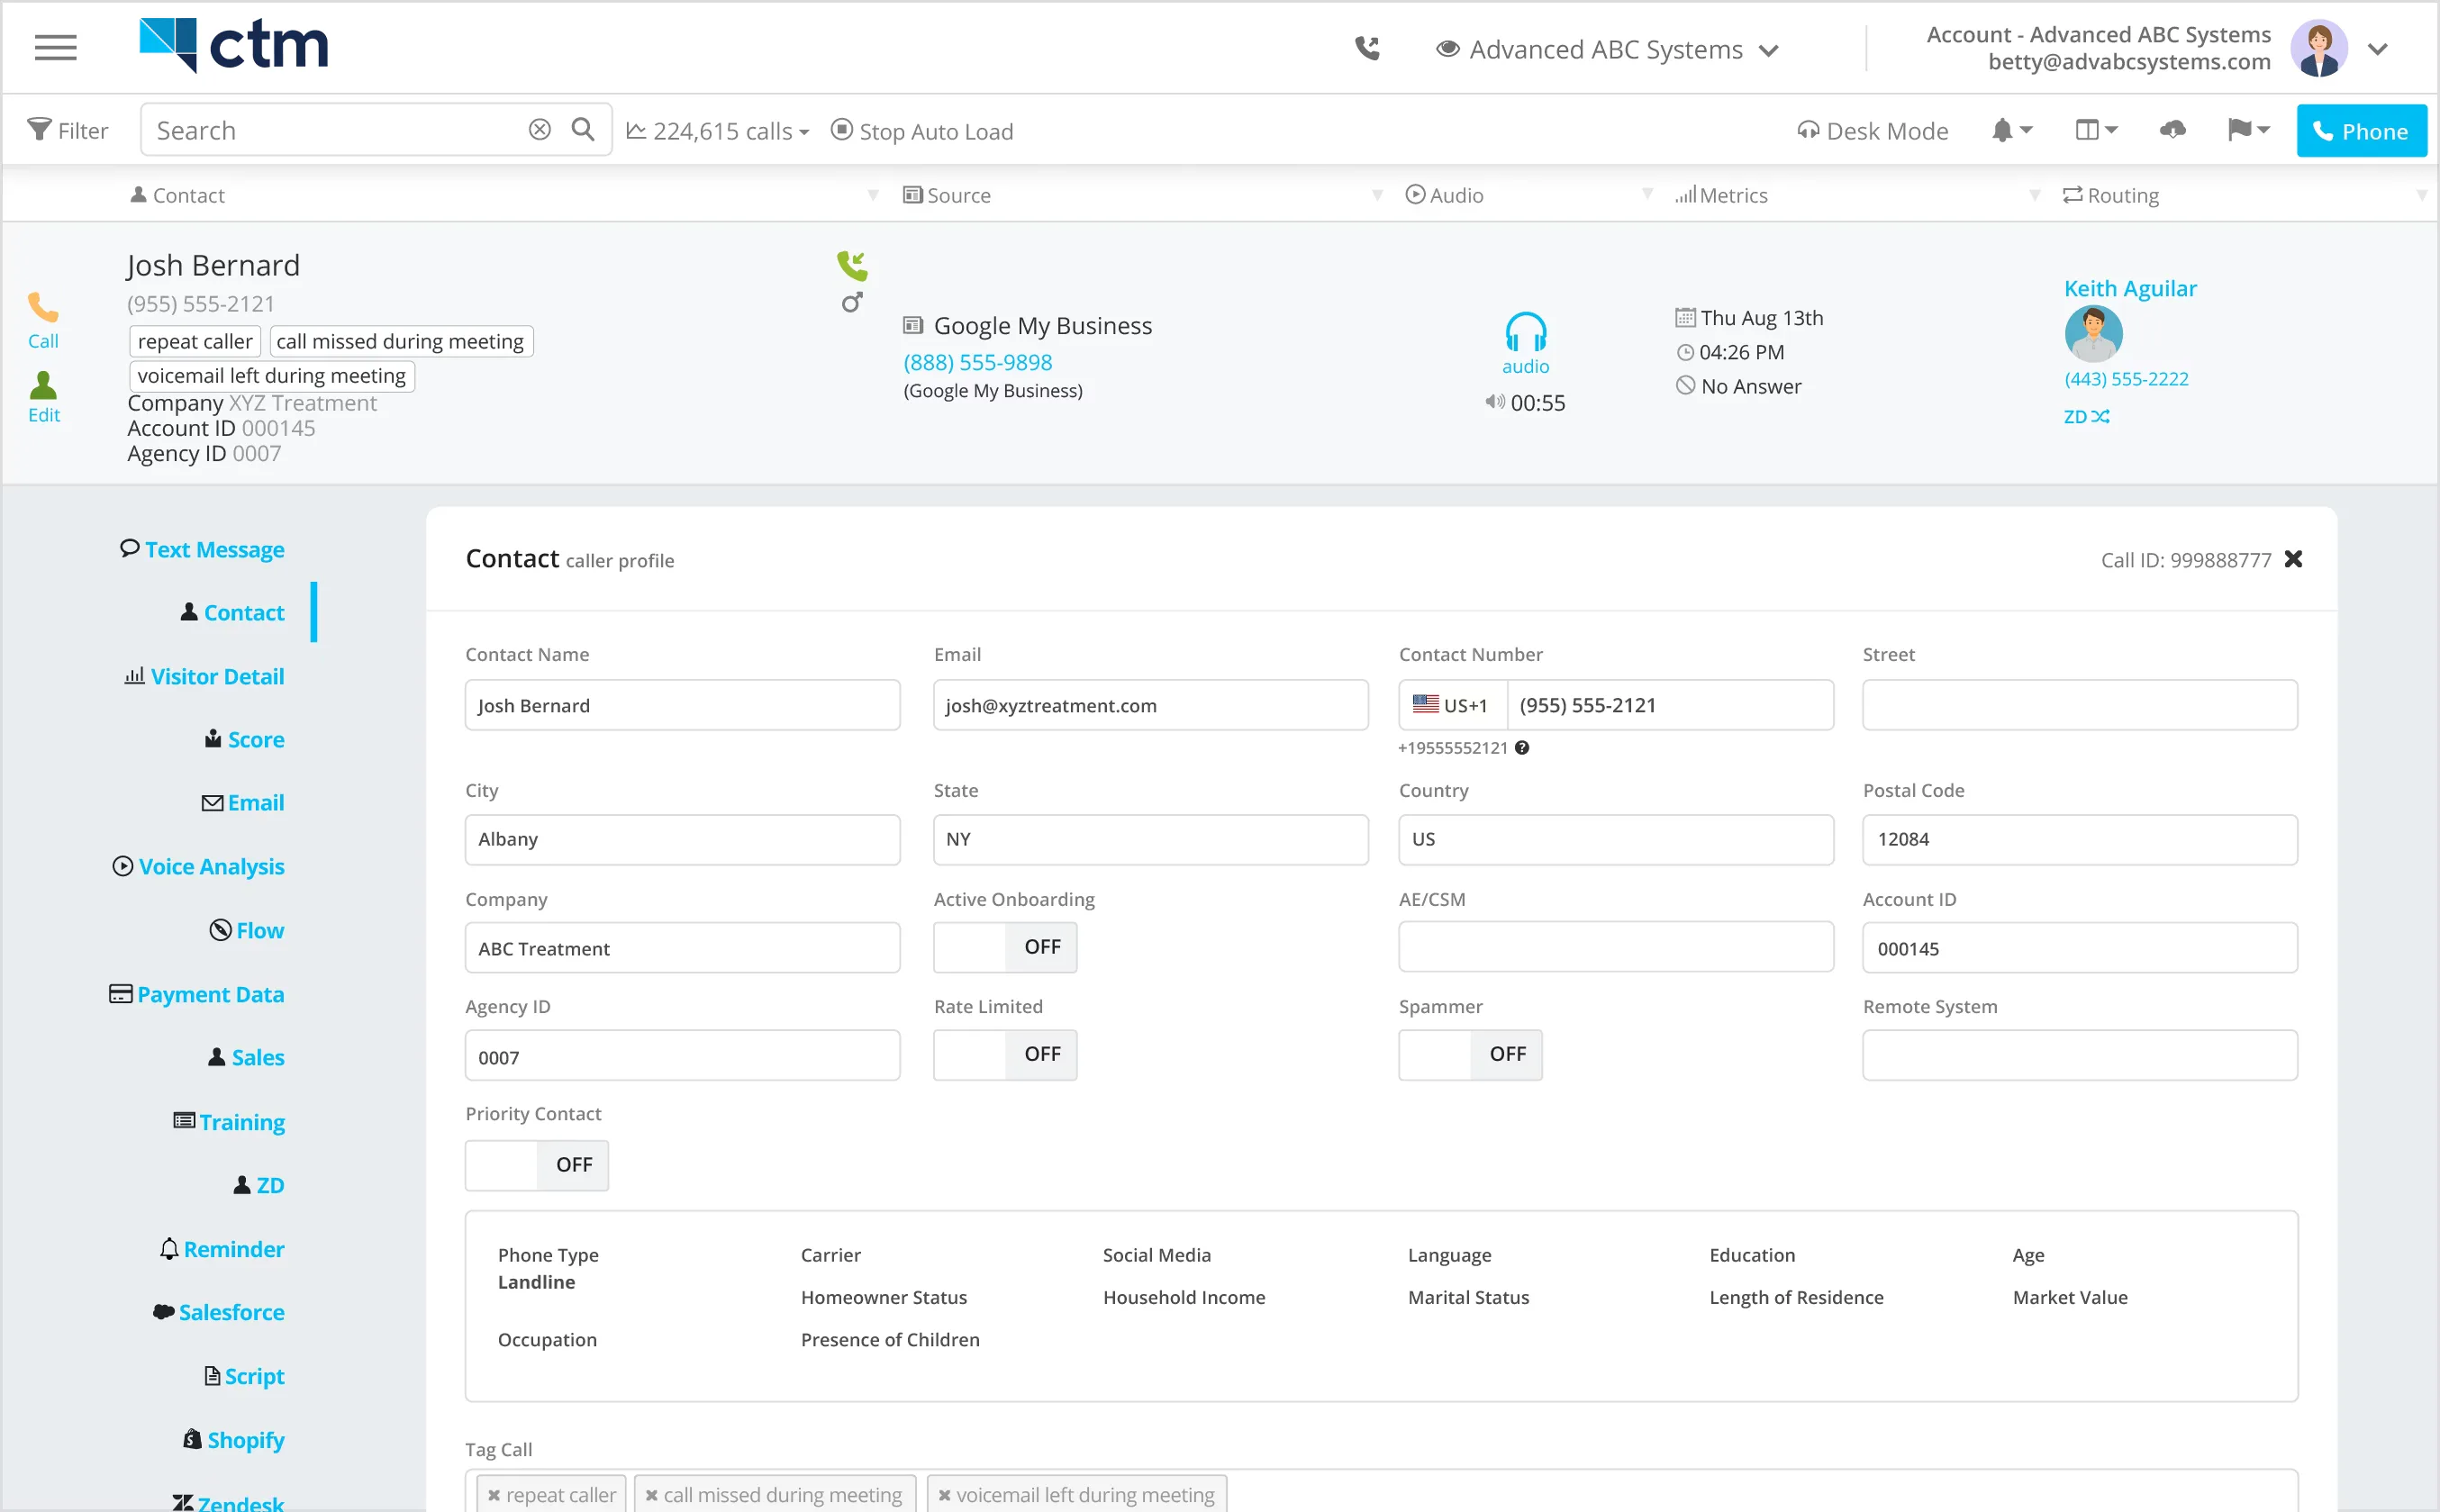Remove the 'repeat caller' tag
This screenshot has height=1512, width=2440.
(x=493, y=1495)
